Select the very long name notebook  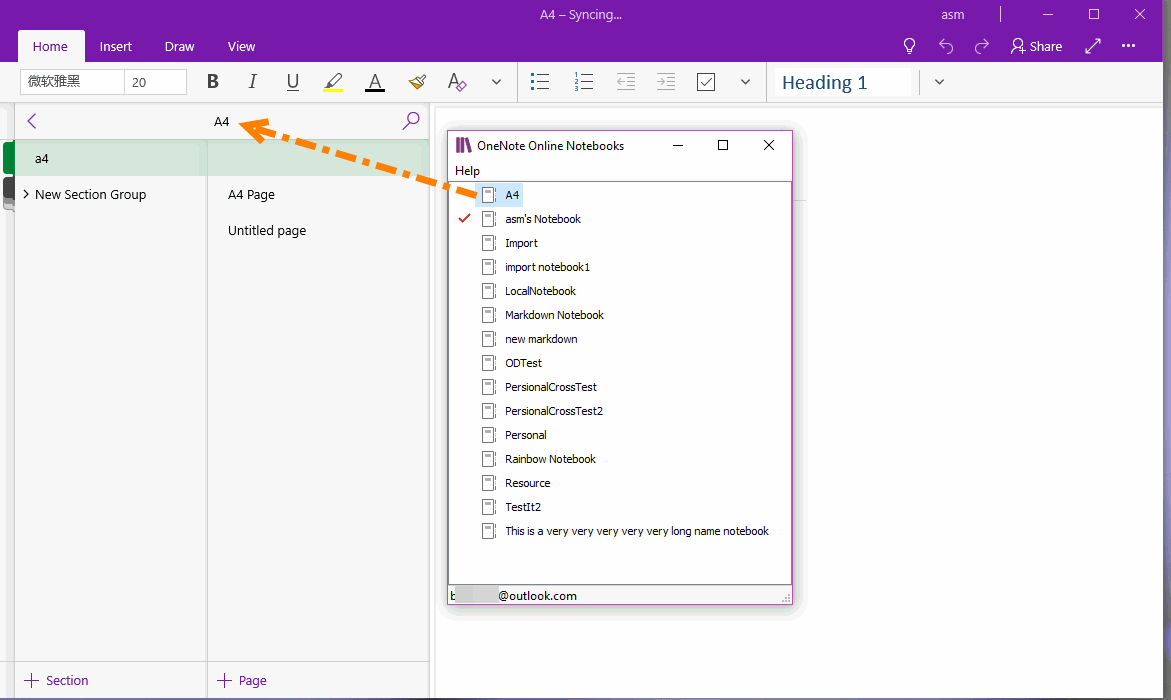637,530
